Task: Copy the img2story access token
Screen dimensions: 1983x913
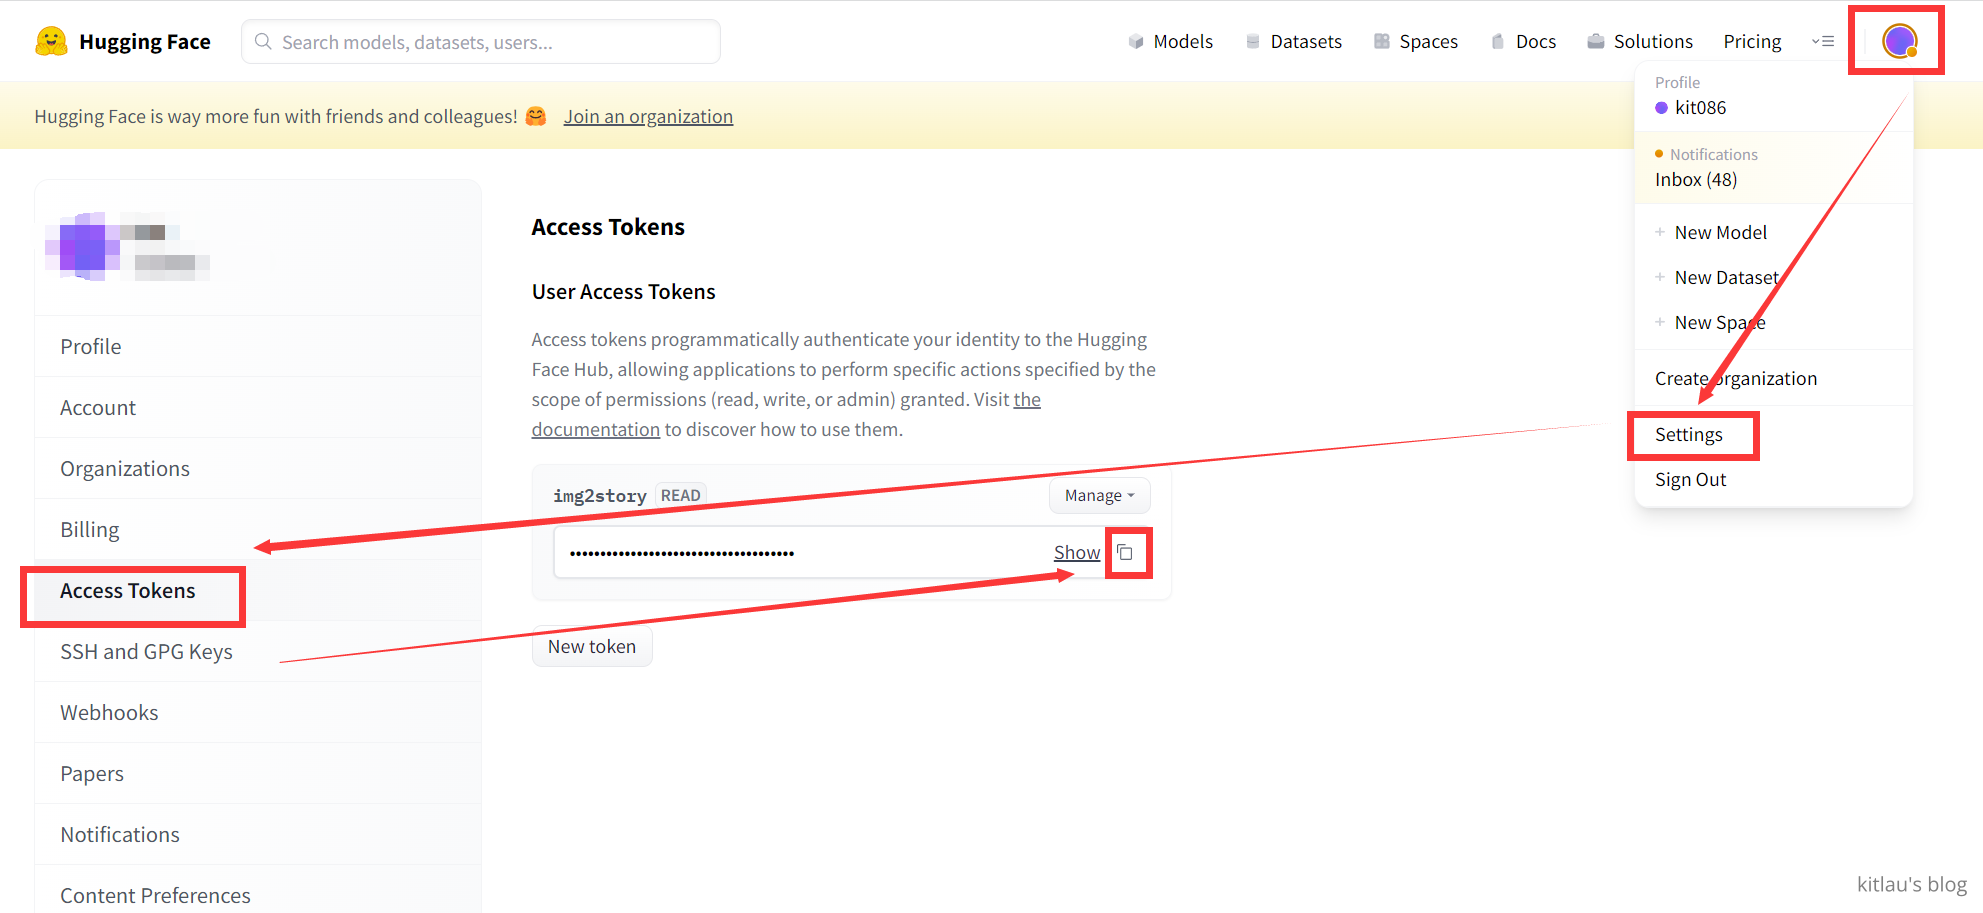Action: coord(1125,552)
